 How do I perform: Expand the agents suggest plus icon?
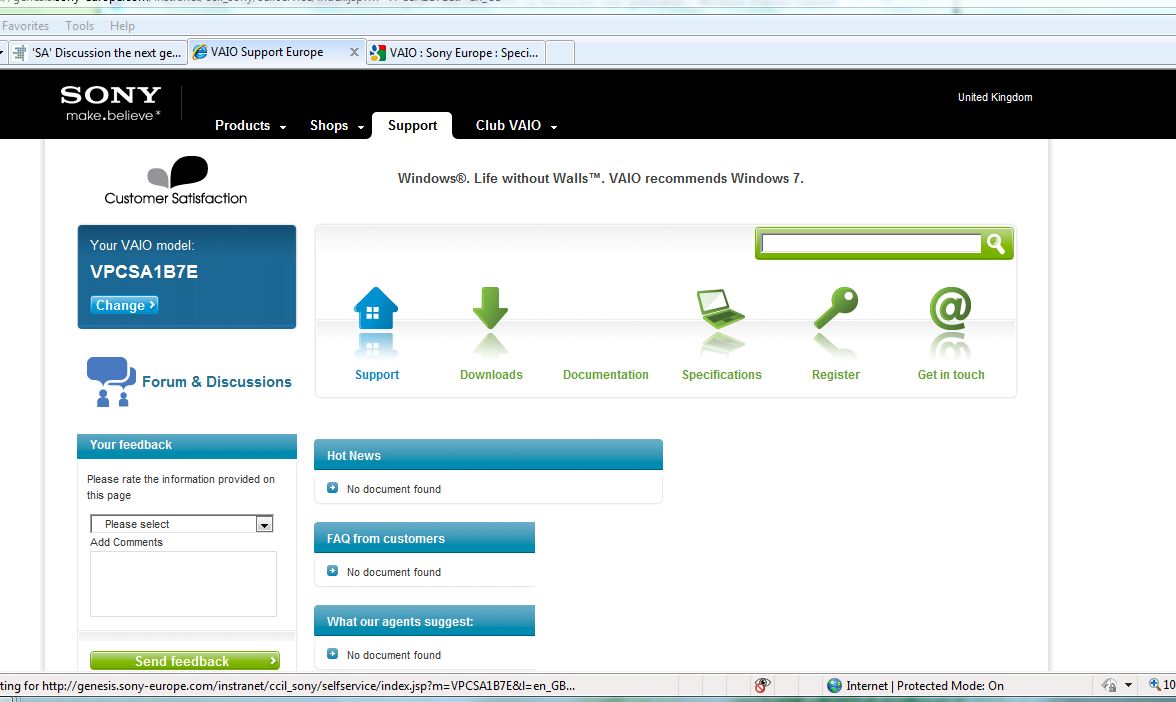(332, 654)
